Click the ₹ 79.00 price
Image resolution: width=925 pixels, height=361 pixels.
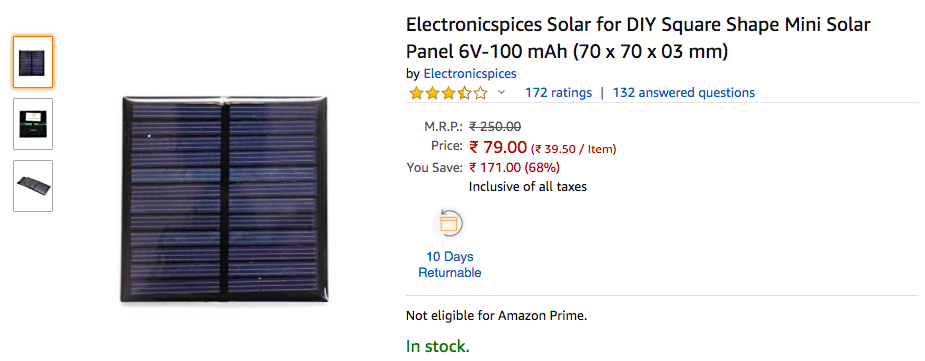click(x=497, y=147)
